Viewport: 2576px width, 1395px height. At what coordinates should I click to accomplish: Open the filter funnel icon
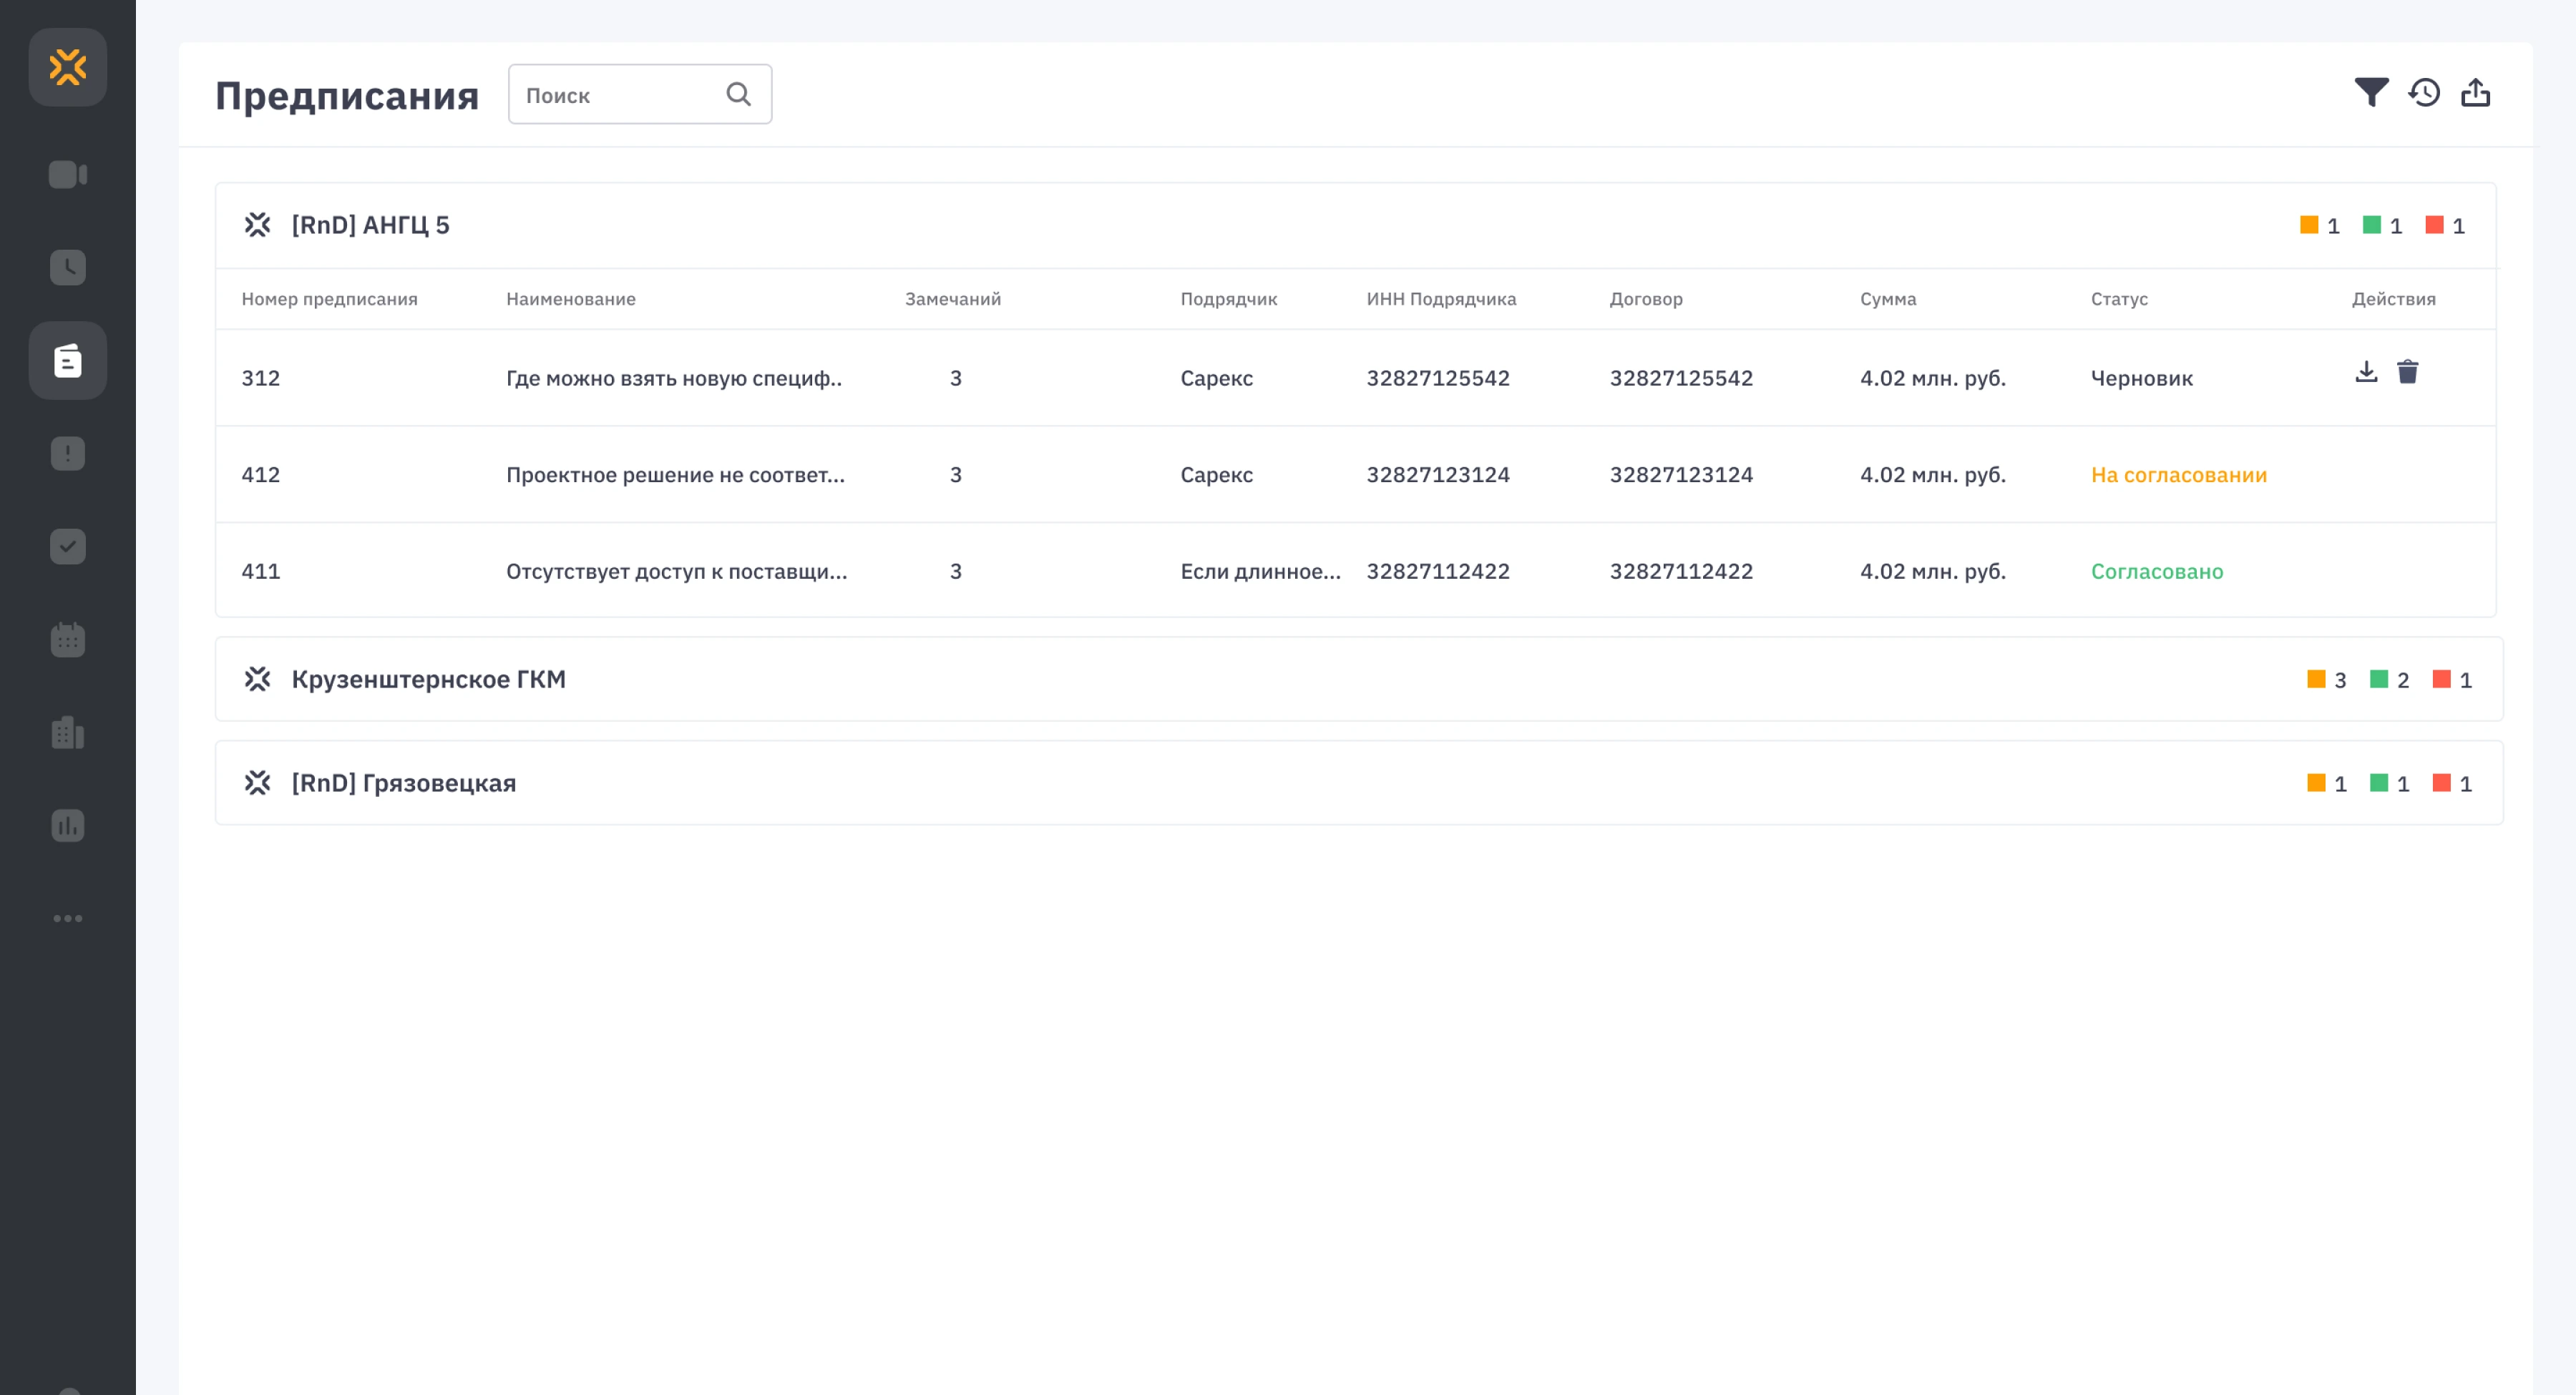point(2371,93)
